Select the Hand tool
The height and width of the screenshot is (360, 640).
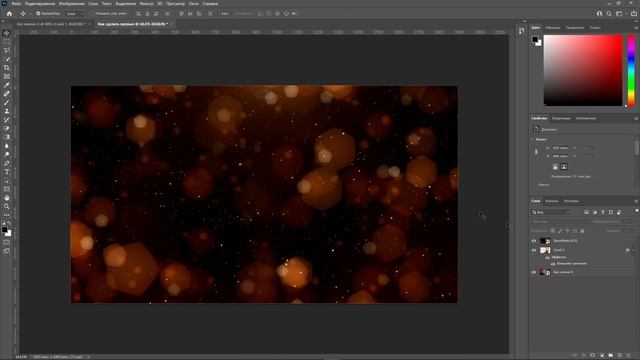point(7,198)
